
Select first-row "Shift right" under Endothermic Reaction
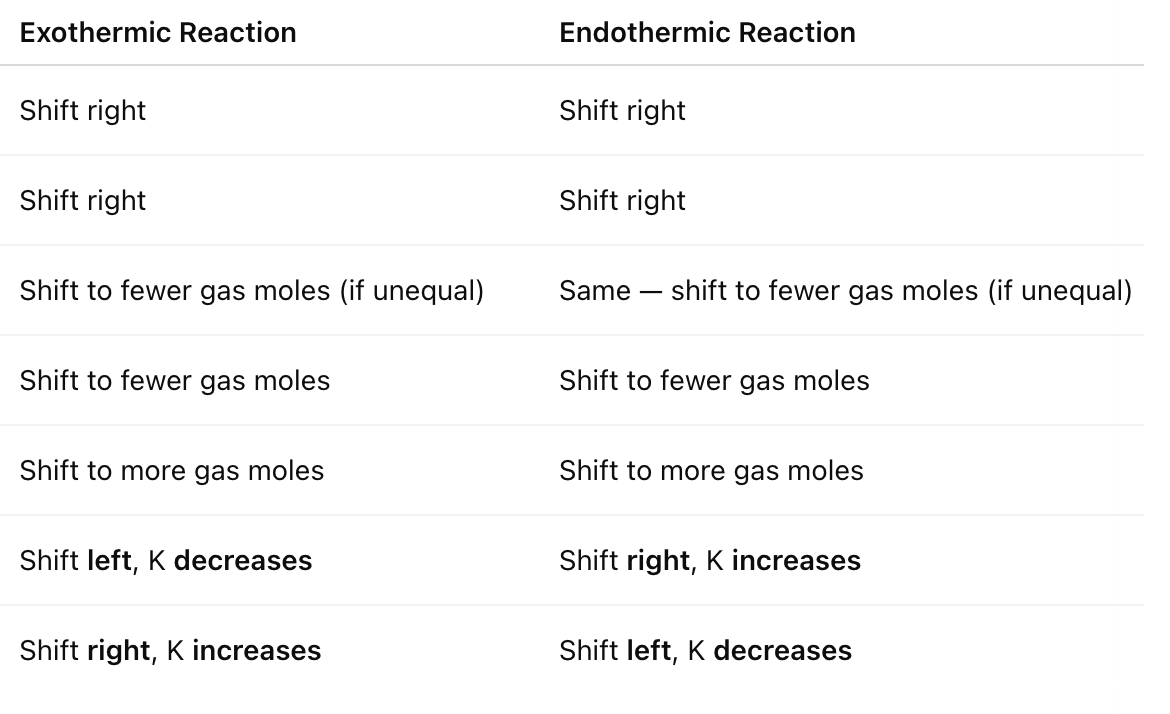click(x=622, y=110)
